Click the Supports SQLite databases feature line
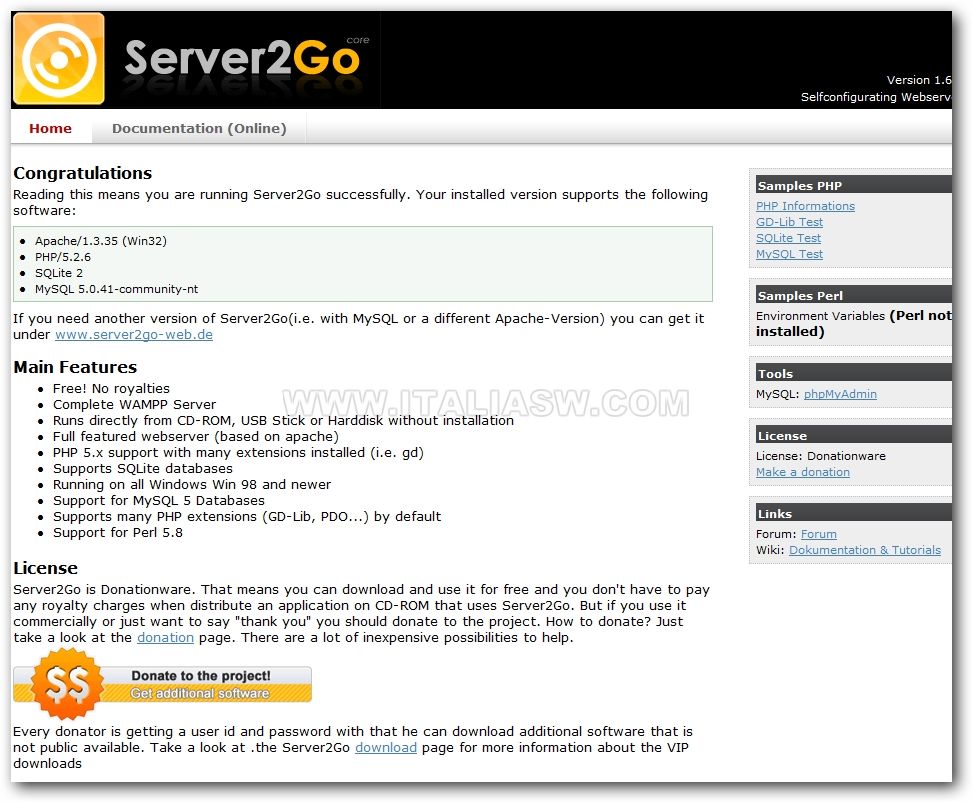972x802 pixels. coord(143,469)
